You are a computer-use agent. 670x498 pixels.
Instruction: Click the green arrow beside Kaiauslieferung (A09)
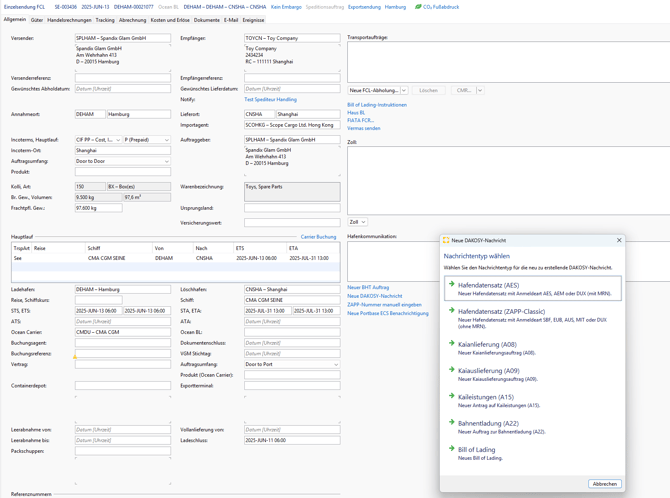coord(451,369)
